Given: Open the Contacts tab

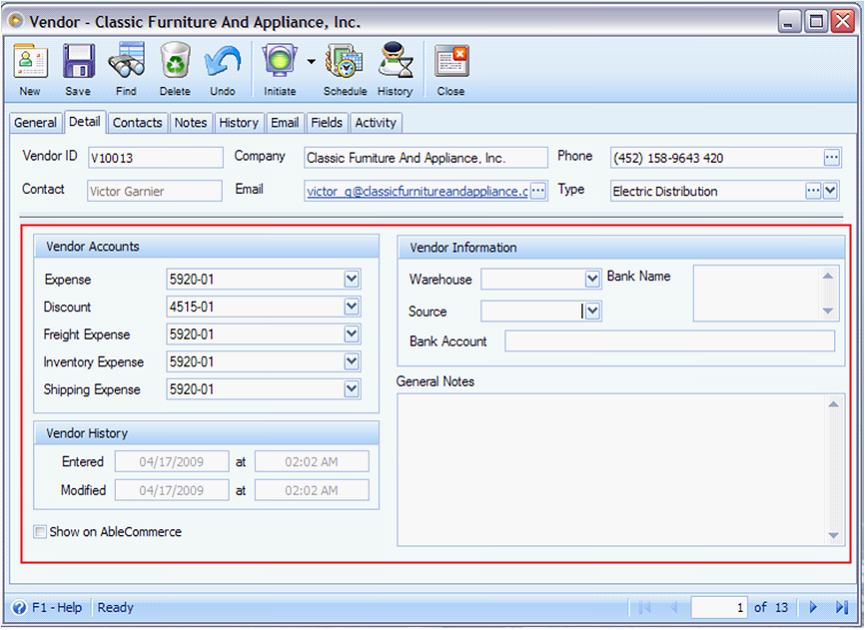Looking at the screenshot, I should [137, 122].
